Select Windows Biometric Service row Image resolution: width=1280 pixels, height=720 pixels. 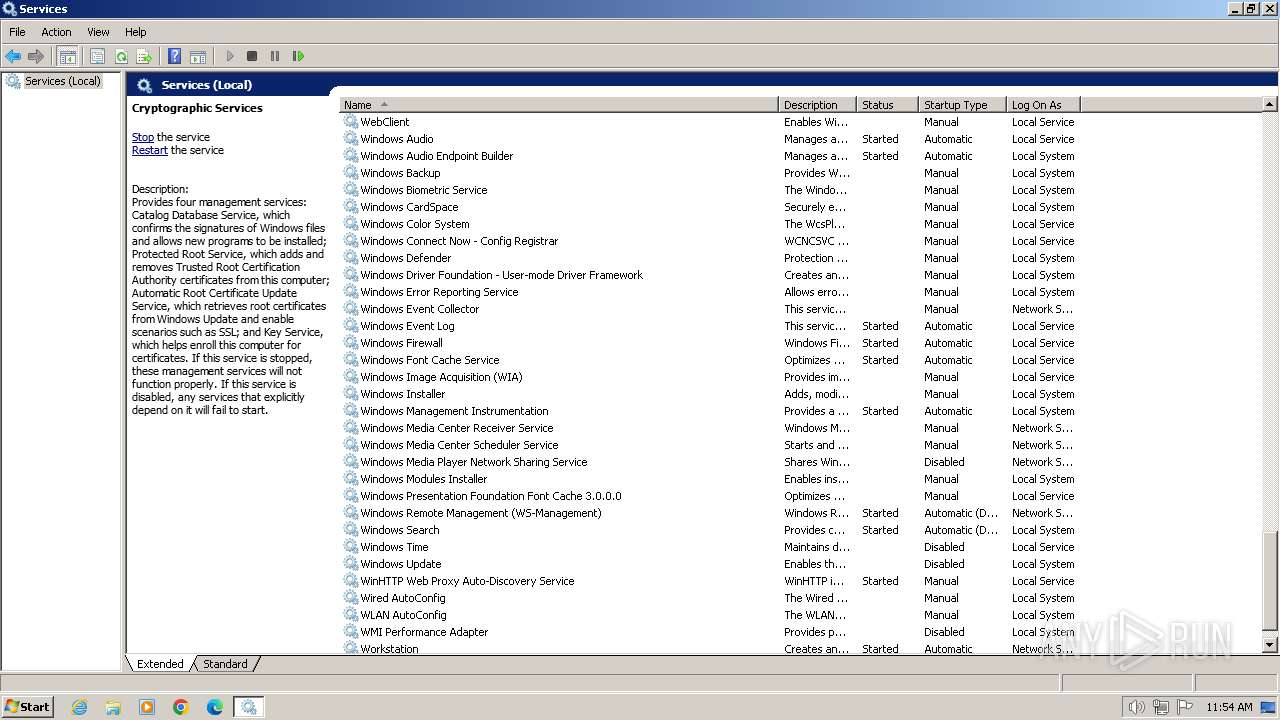point(710,190)
